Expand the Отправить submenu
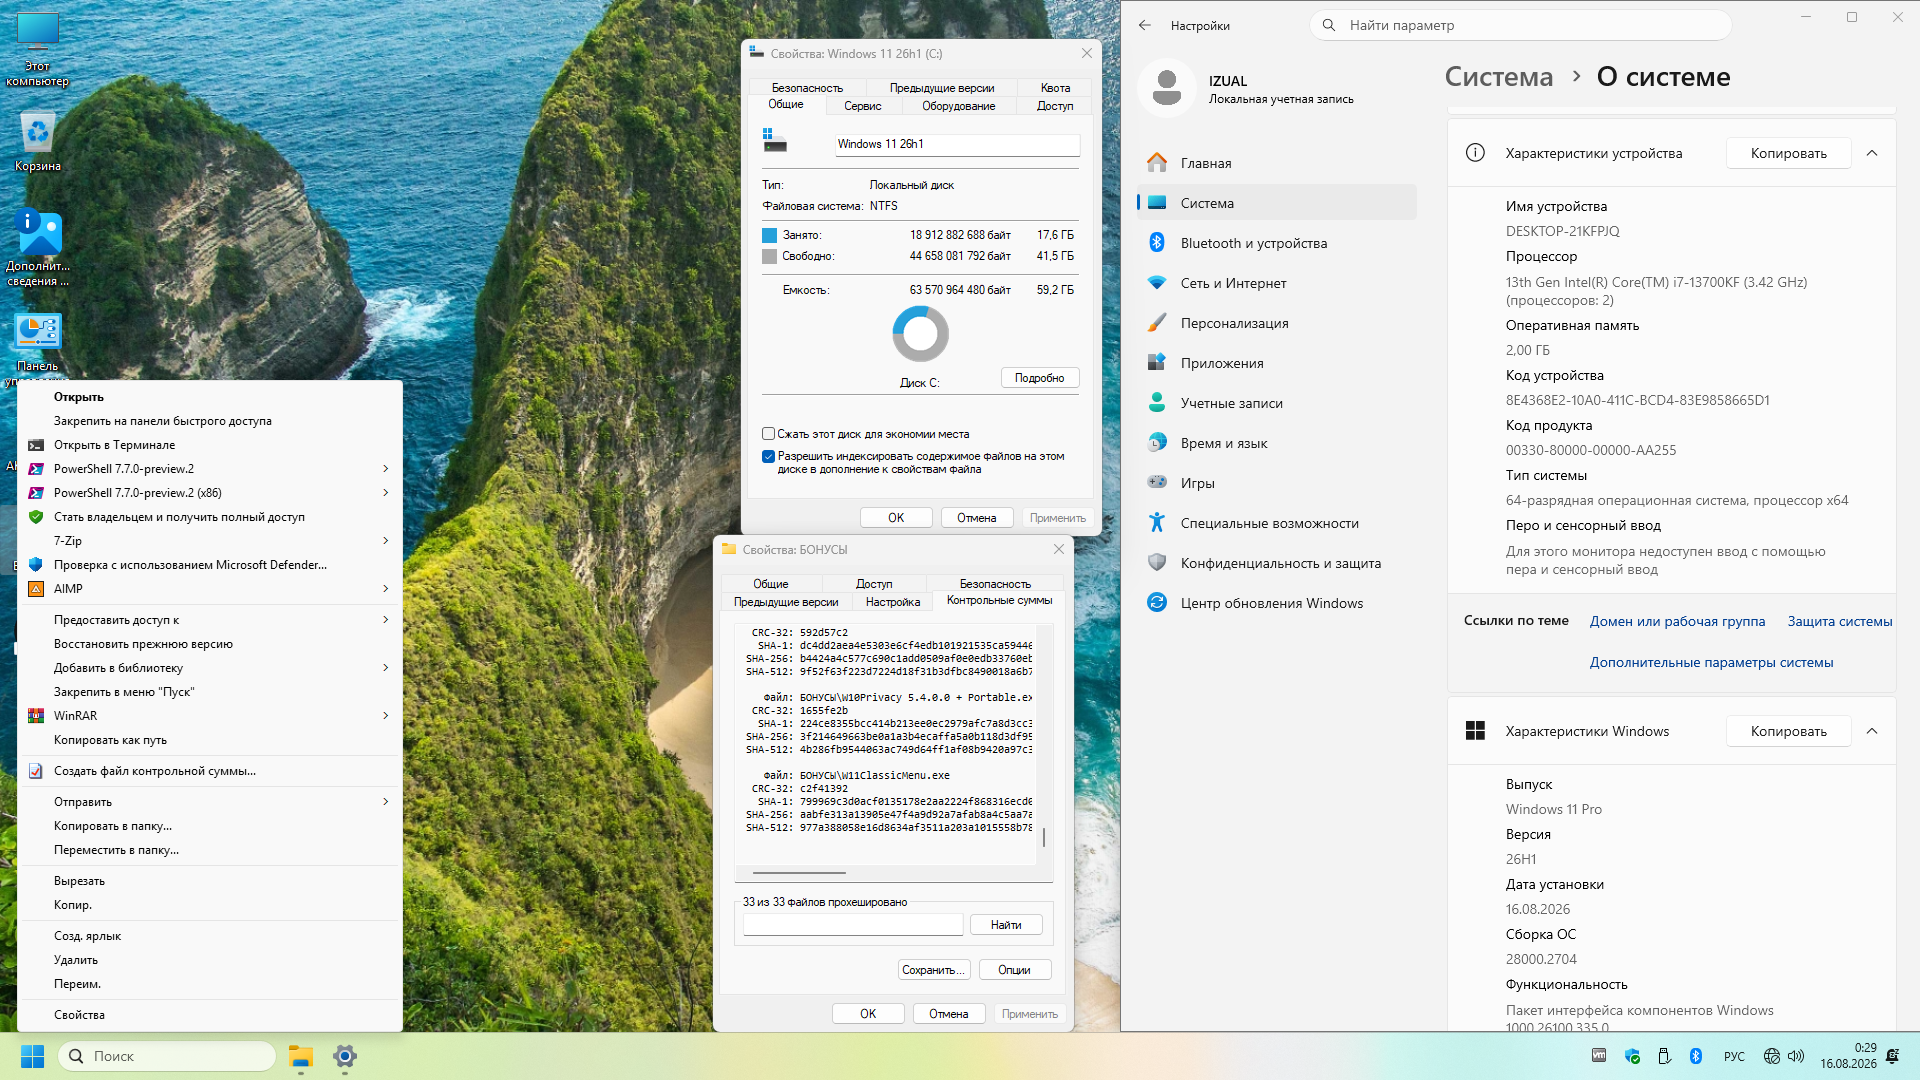This screenshot has height=1080, width=1920. coord(211,802)
